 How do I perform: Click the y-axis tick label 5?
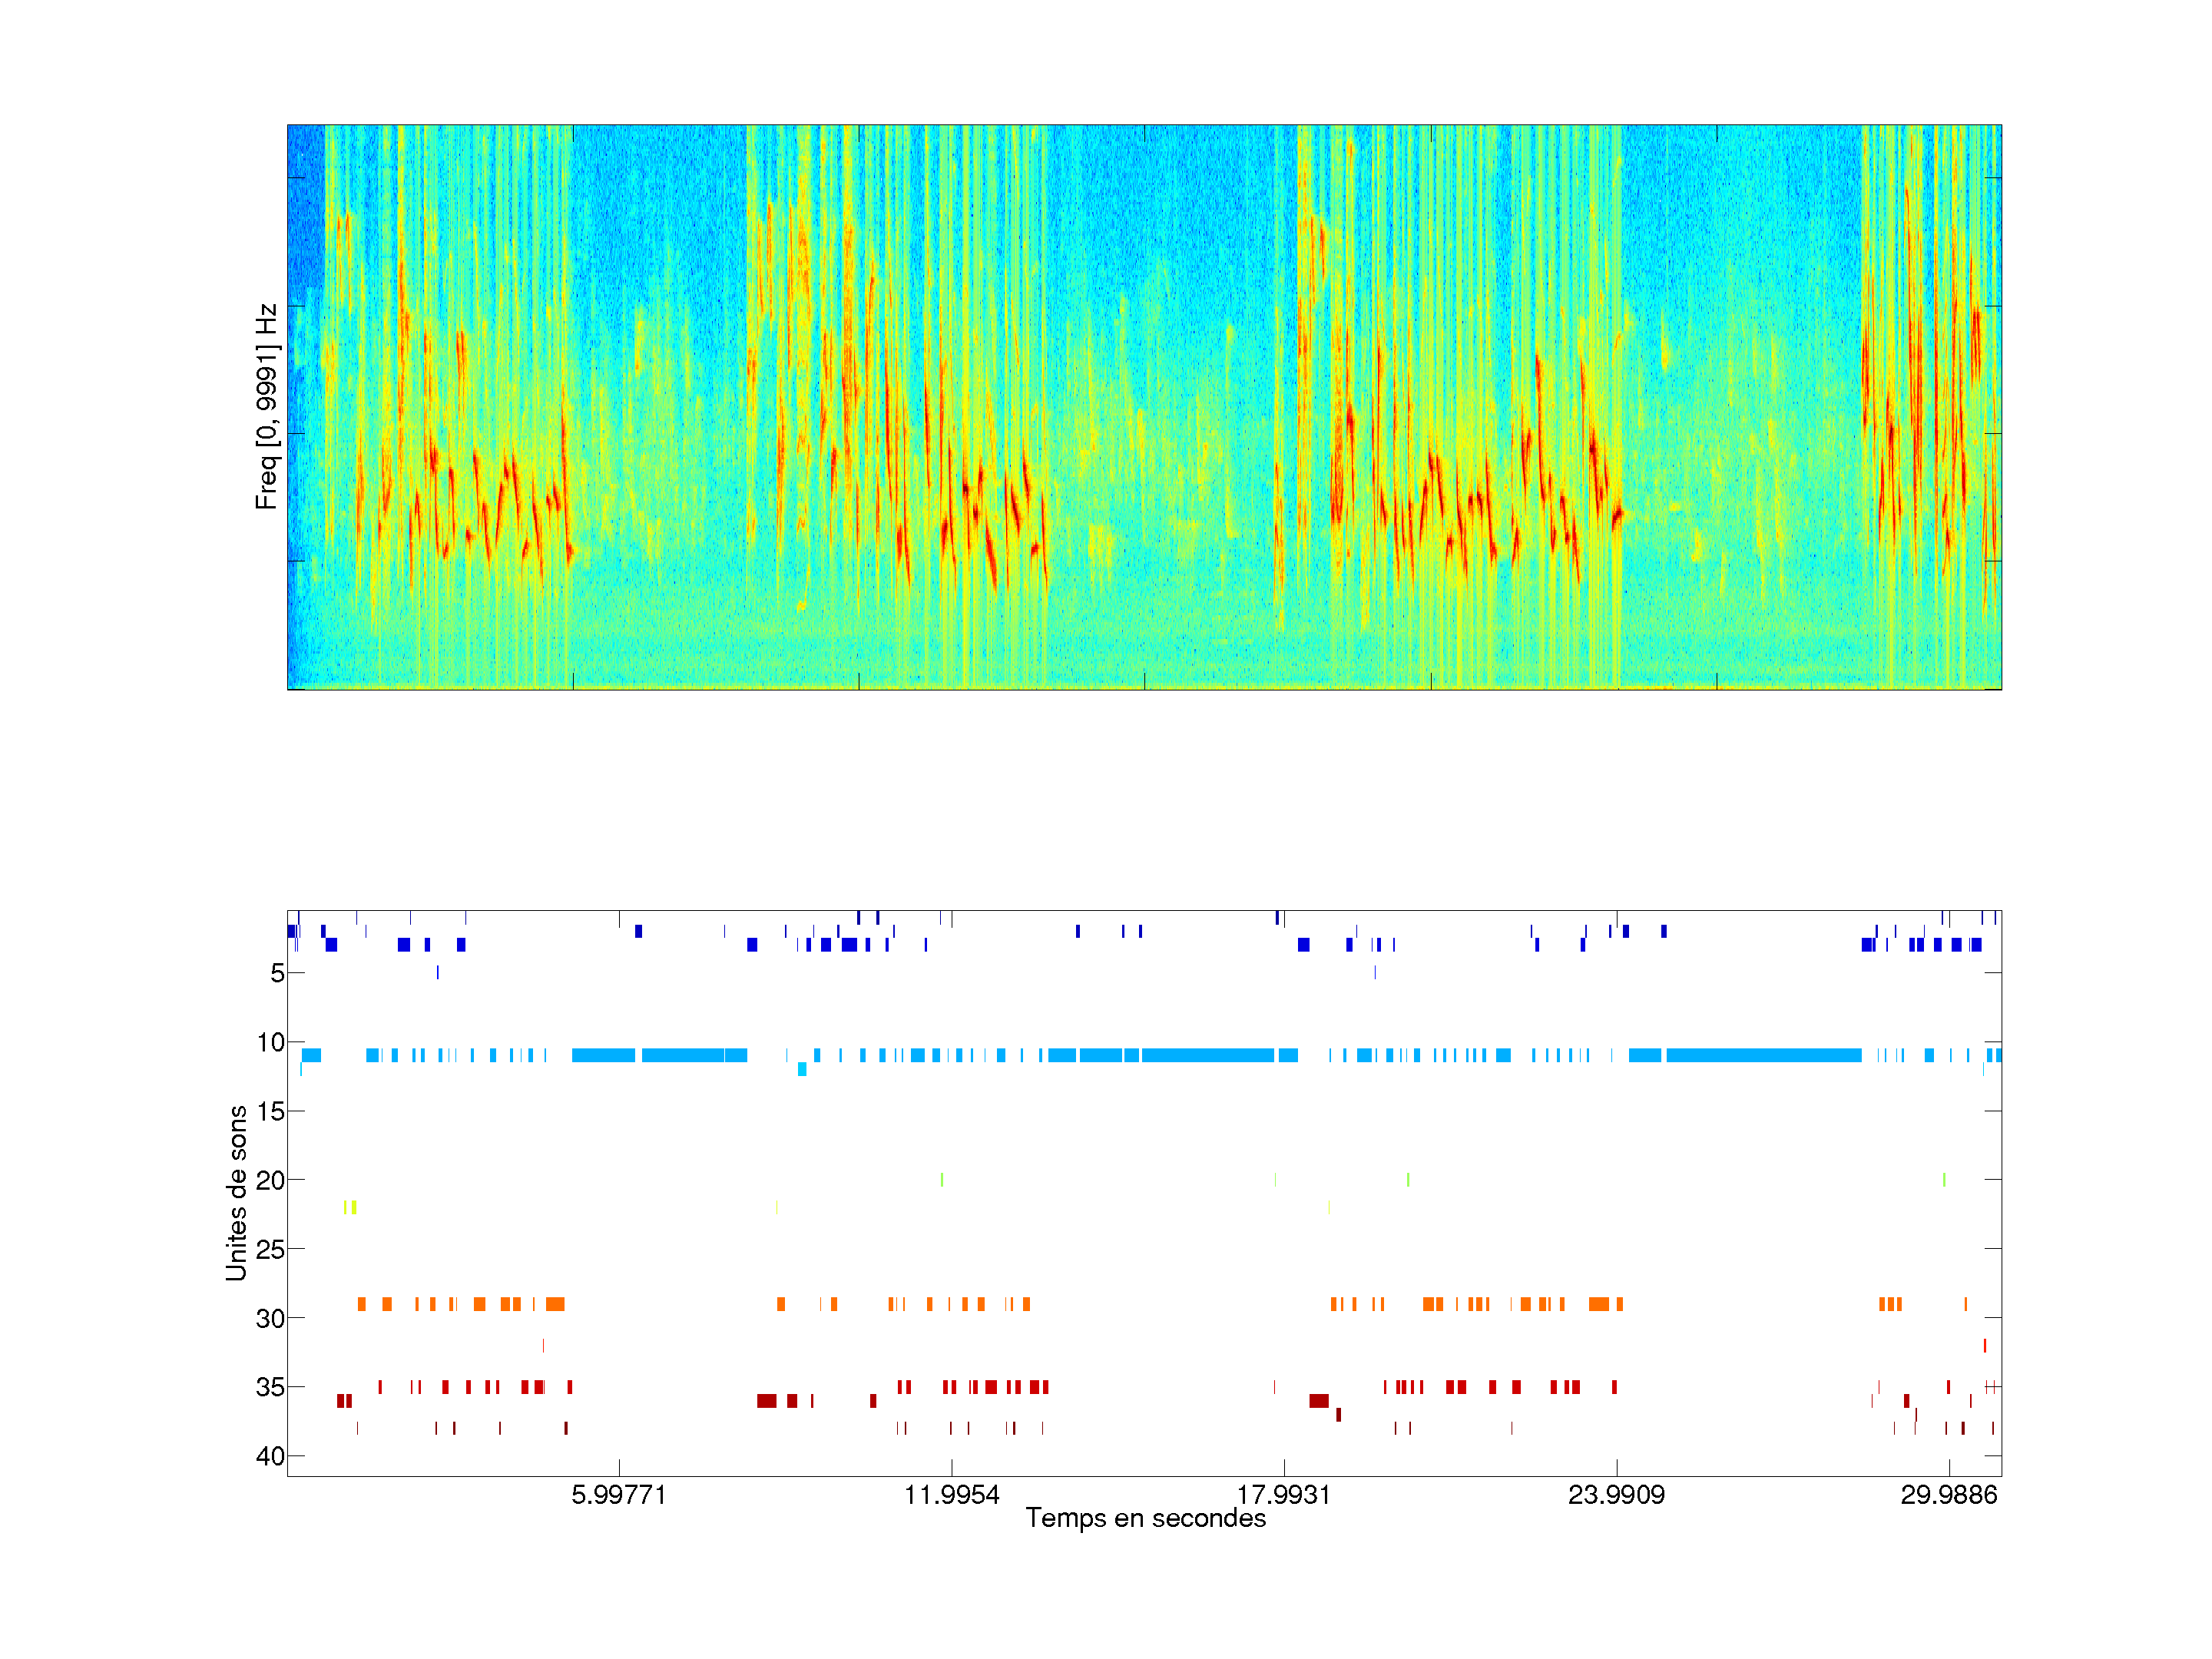277,973
